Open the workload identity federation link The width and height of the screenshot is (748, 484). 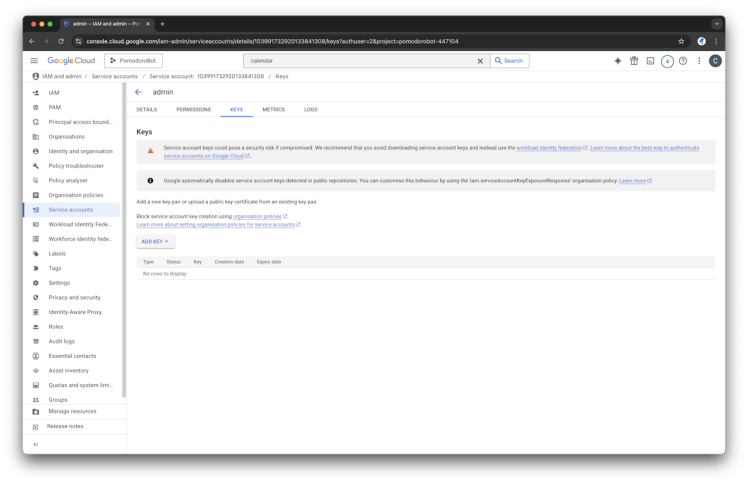(551, 148)
